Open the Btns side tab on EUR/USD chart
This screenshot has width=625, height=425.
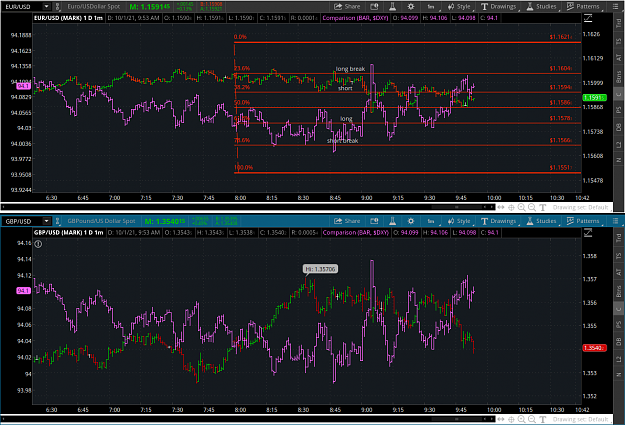pos(619,77)
